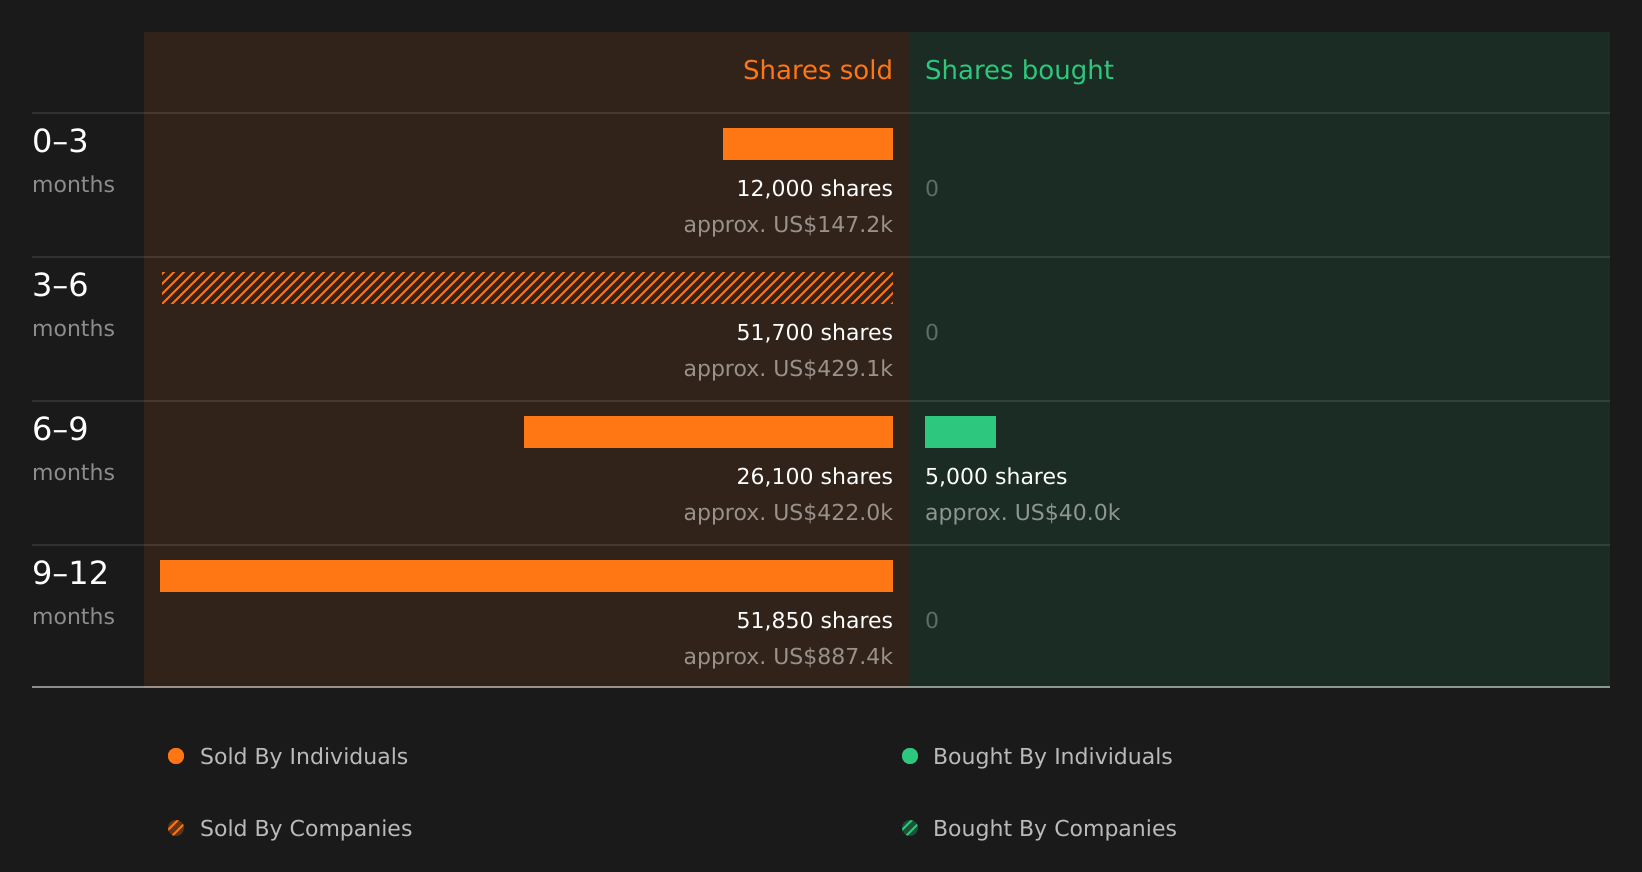Click the 6–9 months orange sold bar
The width and height of the screenshot is (1642, 872).
pos(708,432)
